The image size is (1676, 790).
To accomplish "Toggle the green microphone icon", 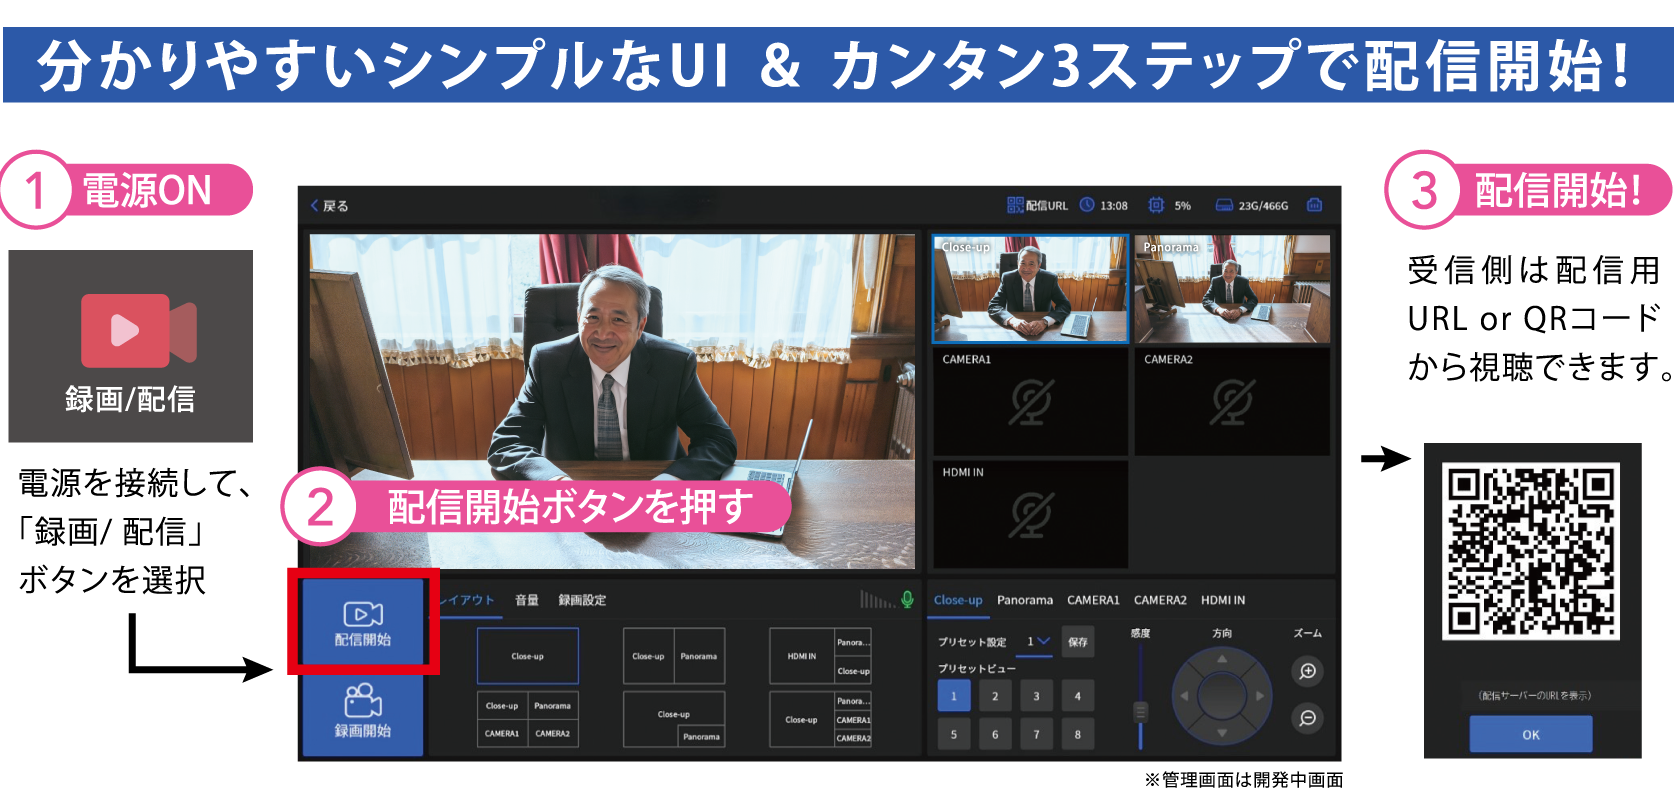I will click(x=907, y=599).
